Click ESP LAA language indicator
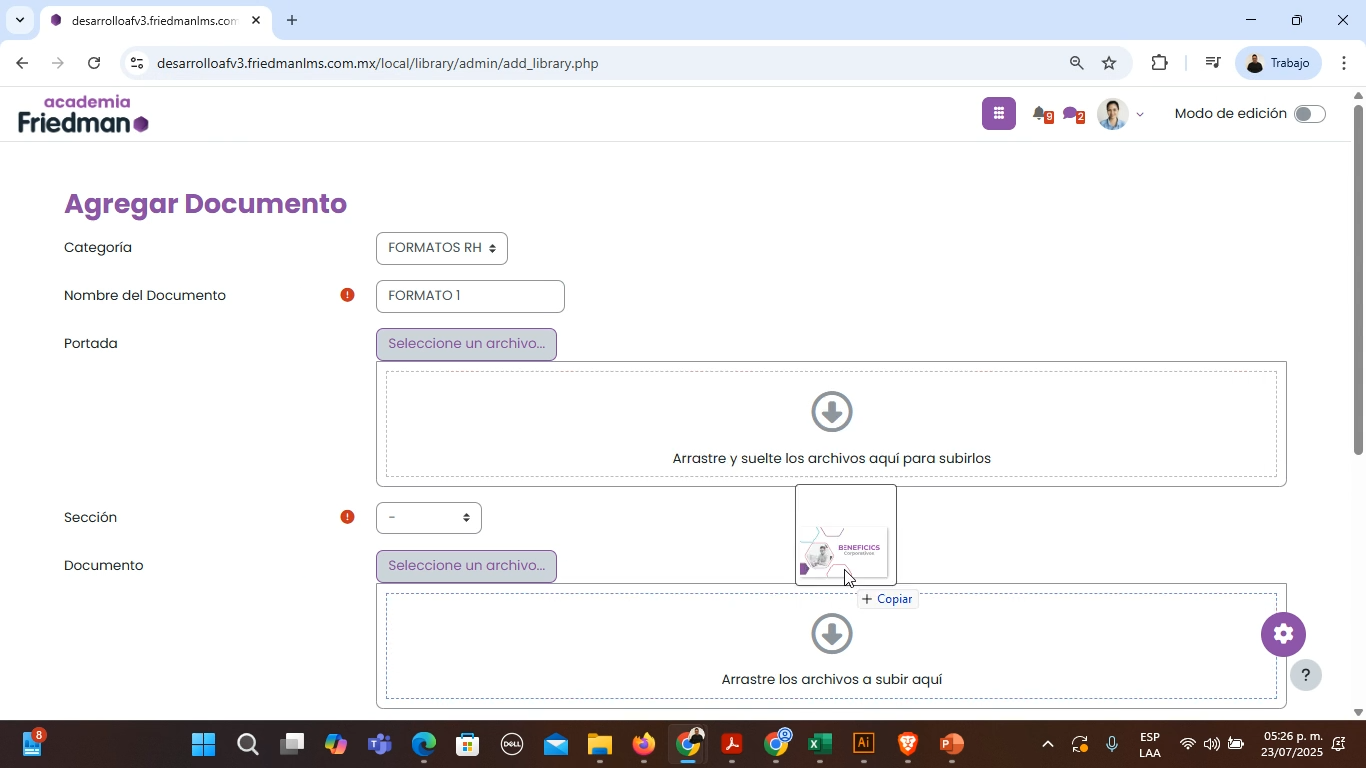 [1150, 745]
